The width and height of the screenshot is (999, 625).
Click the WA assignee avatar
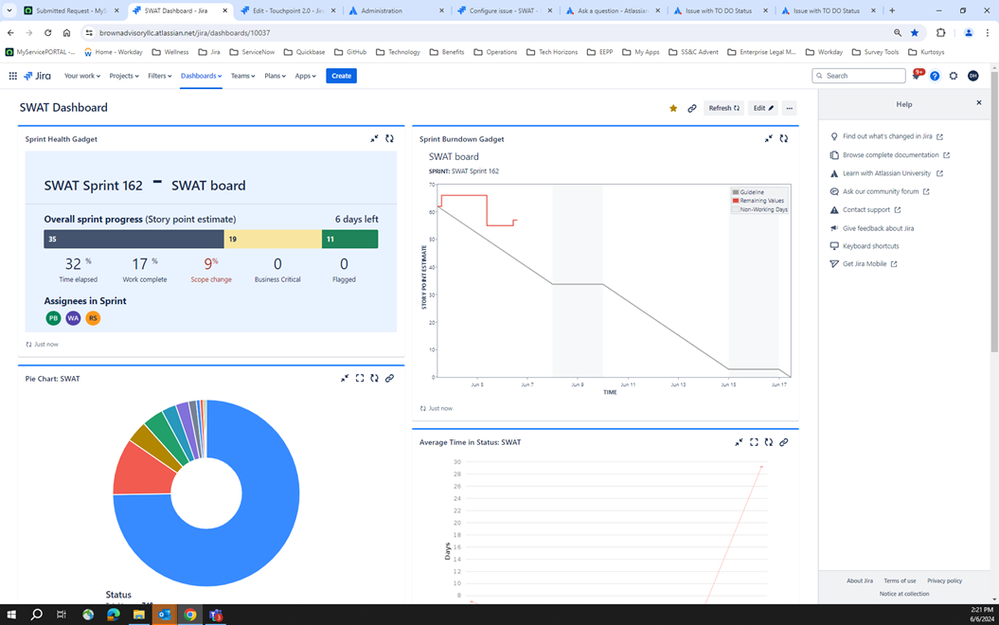(x=73, y=318)
